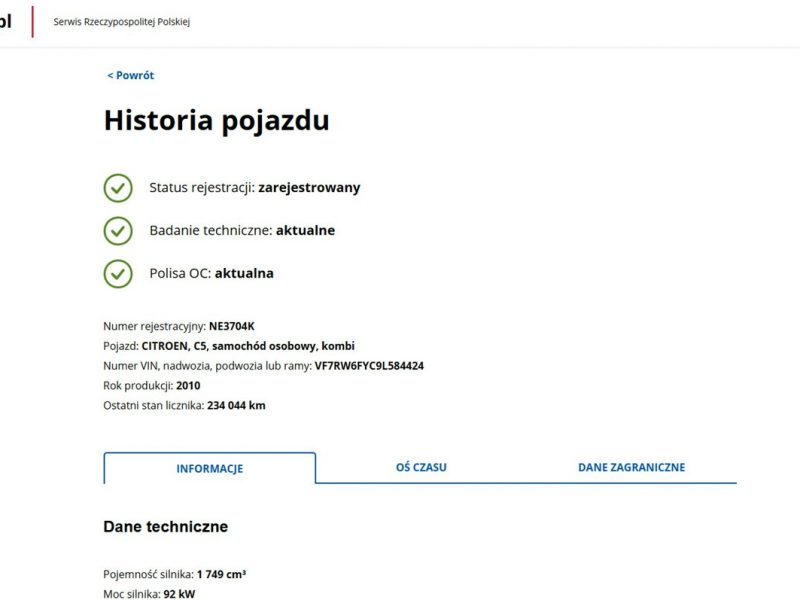The height and width of the screenshot is (600, 800).
Task: Click the Badanie techniczne checkmark icon
Action: pyautogui.click(x=118, y=231)
